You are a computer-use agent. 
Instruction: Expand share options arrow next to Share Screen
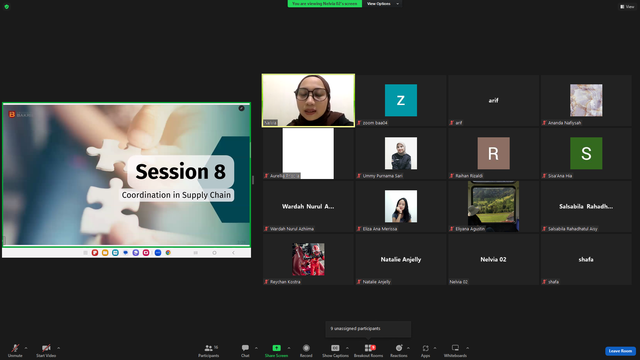click(289, 348)
